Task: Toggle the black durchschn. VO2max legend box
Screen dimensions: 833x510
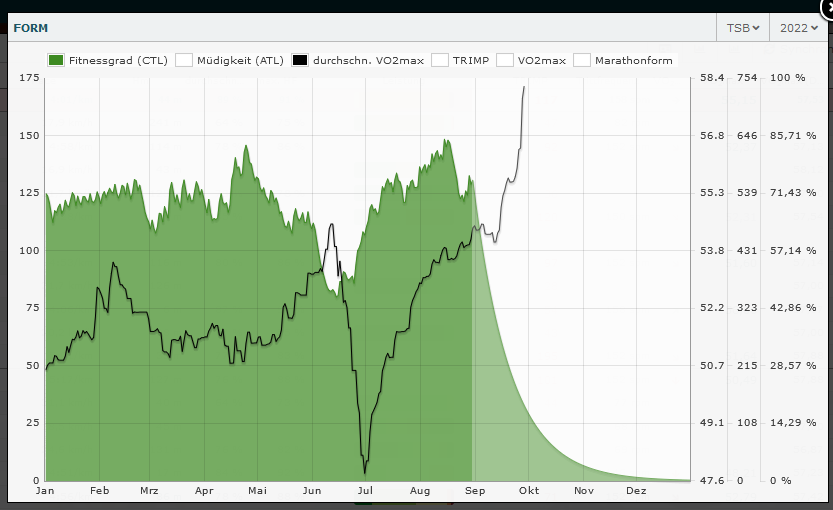Action: pos(300,60)
